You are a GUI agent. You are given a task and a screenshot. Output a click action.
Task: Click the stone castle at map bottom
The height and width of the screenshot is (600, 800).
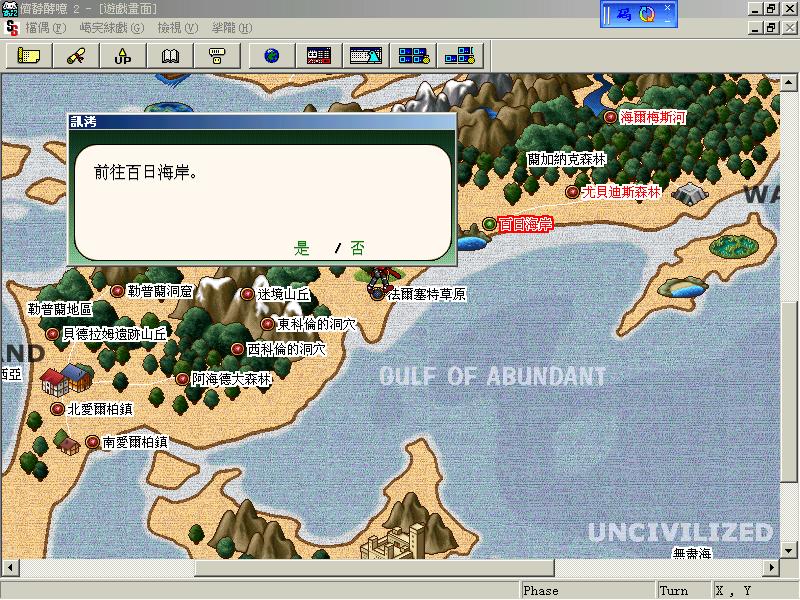tap(393, 542)
